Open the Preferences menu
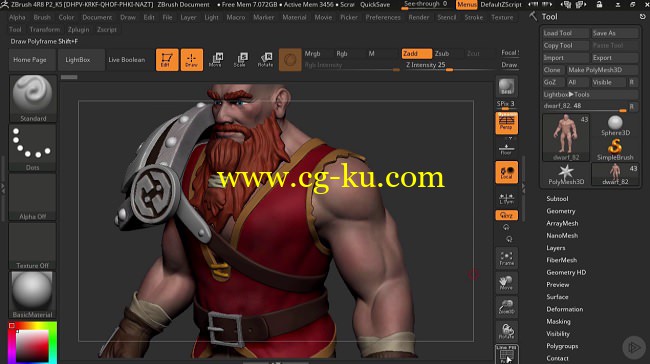The image size is (650, 364). coord(383,17)
